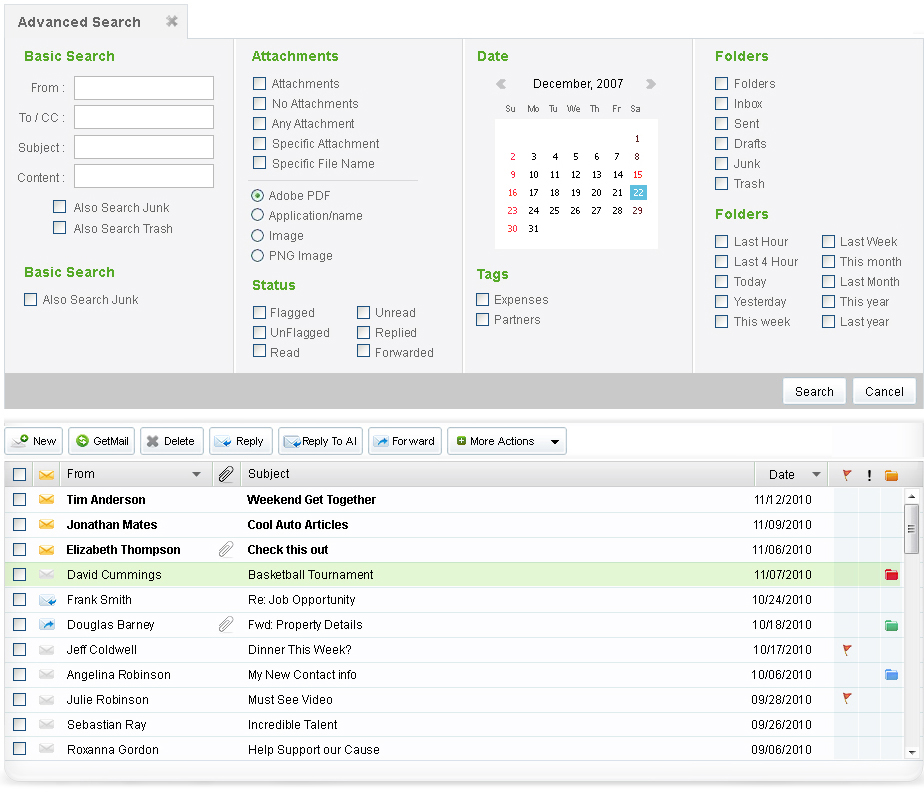Click the green folder icon on Douglas Barney row
The image size is (924, 800).
[x=891, y=625]
